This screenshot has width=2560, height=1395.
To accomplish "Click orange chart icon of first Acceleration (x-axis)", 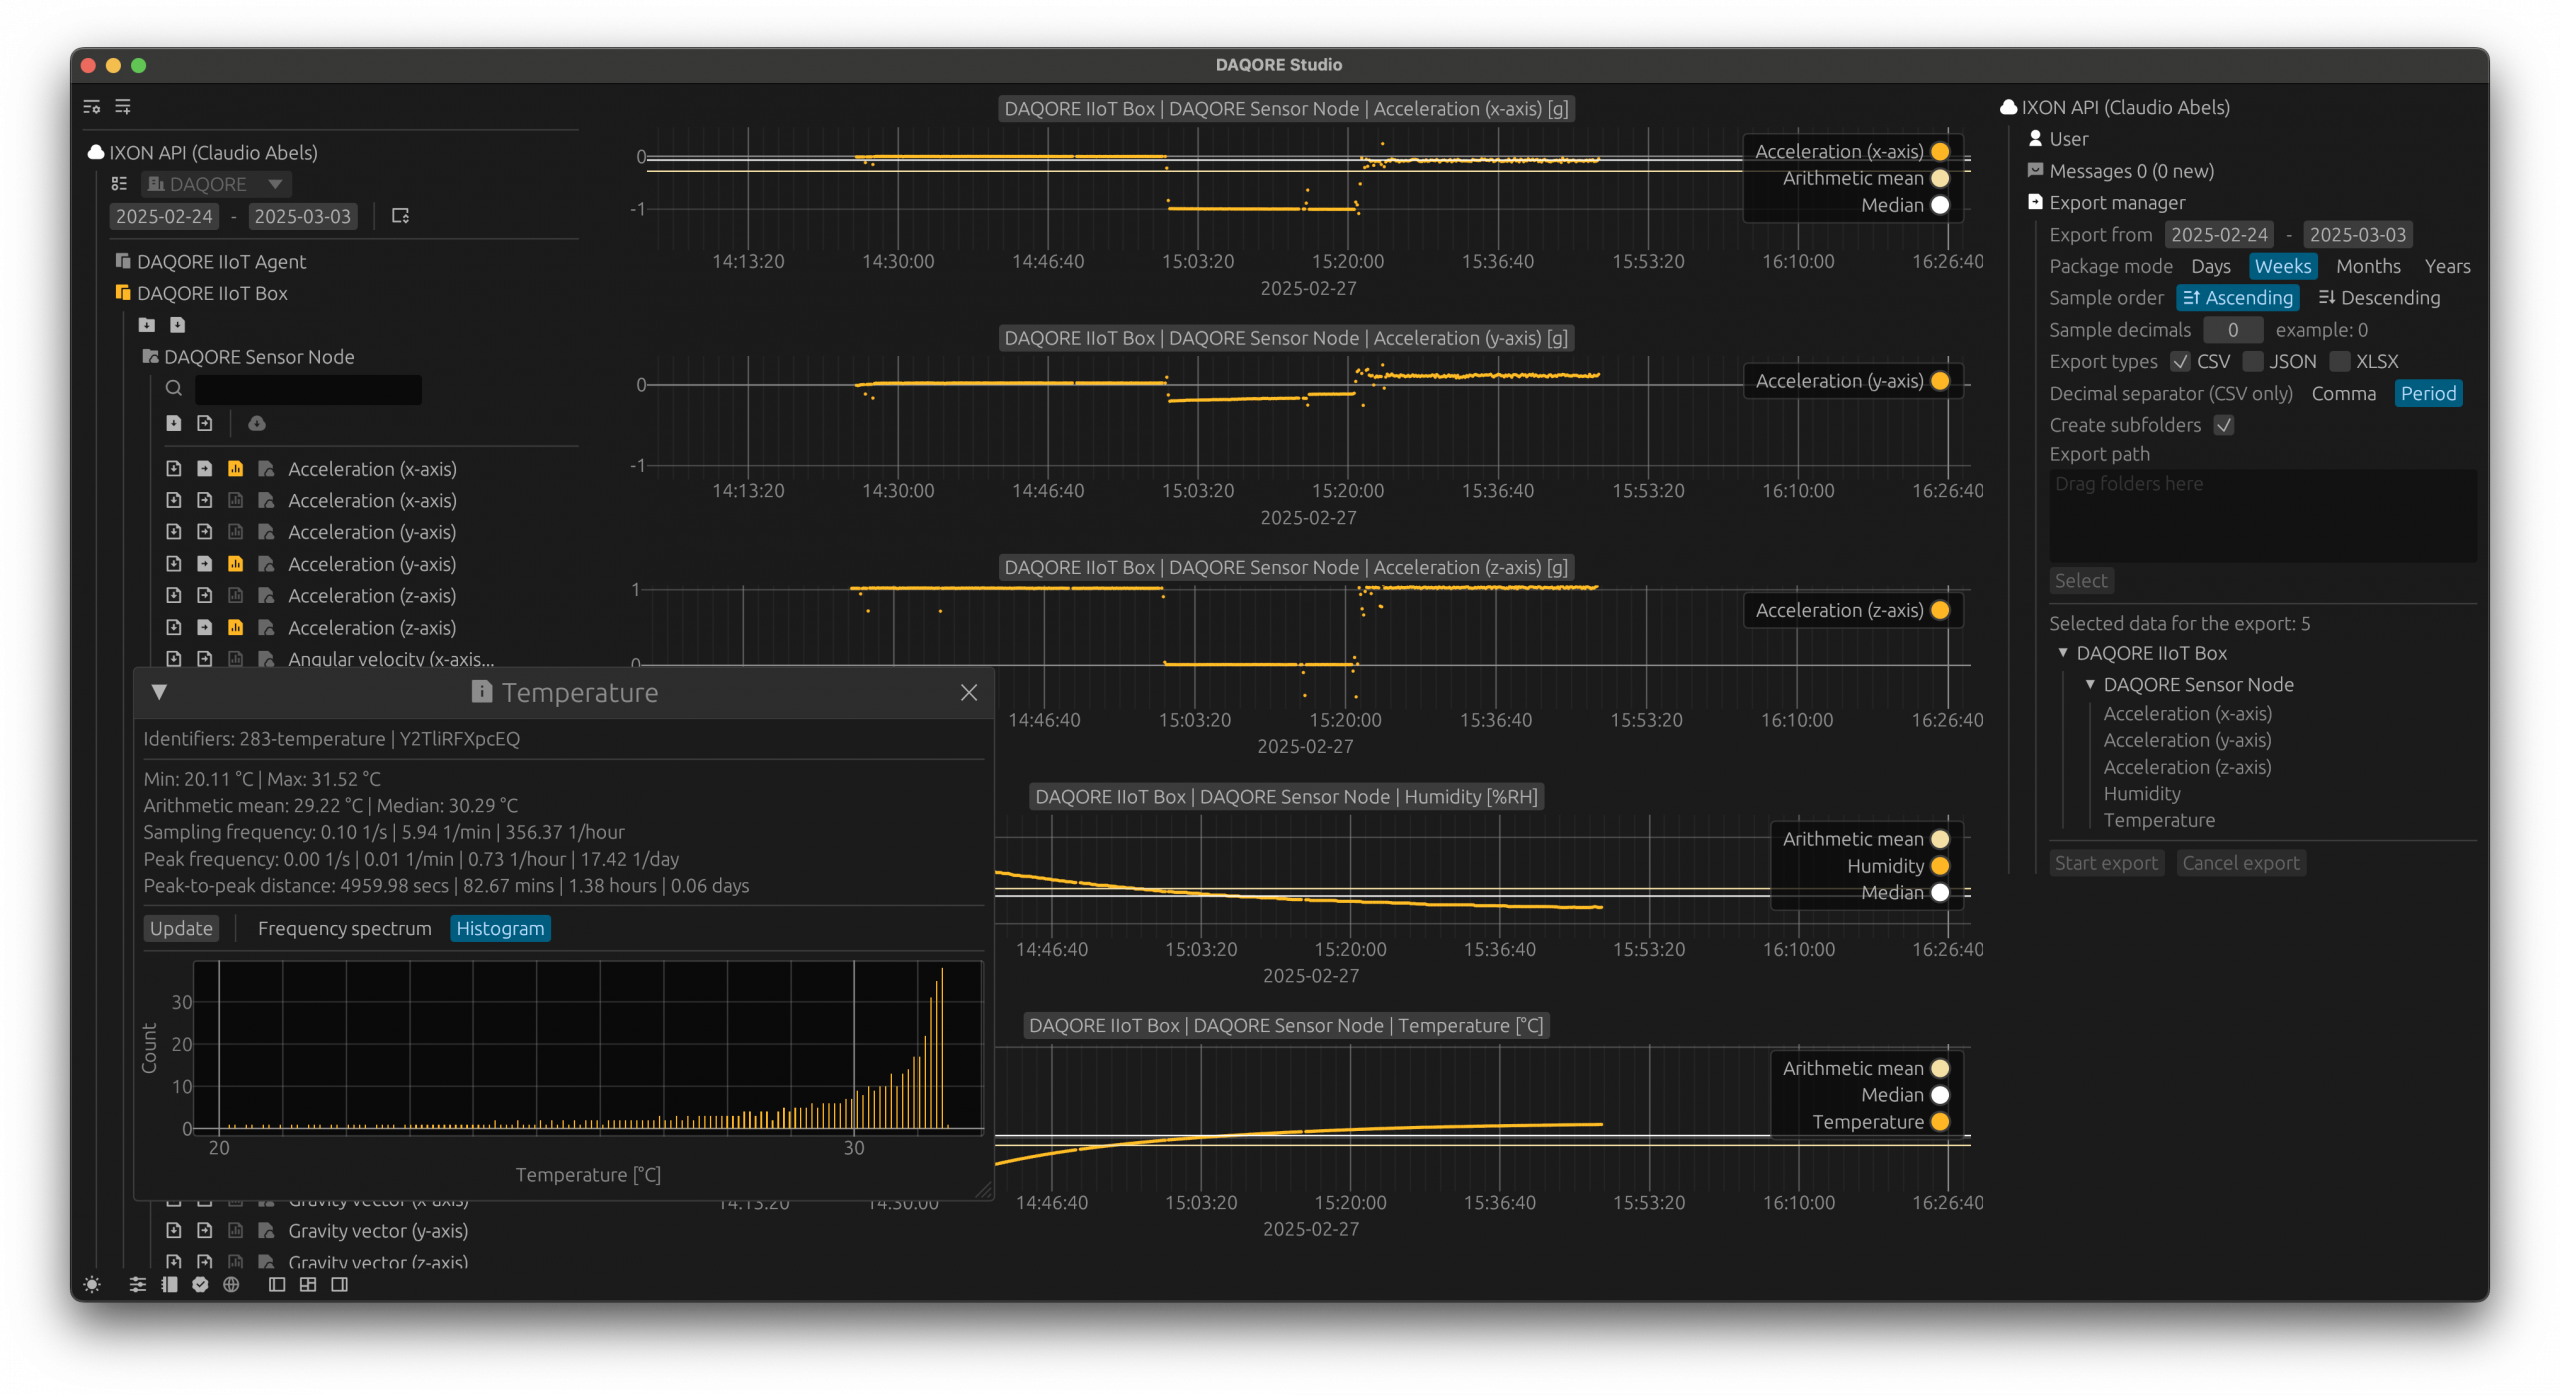I will coord(236,469).
